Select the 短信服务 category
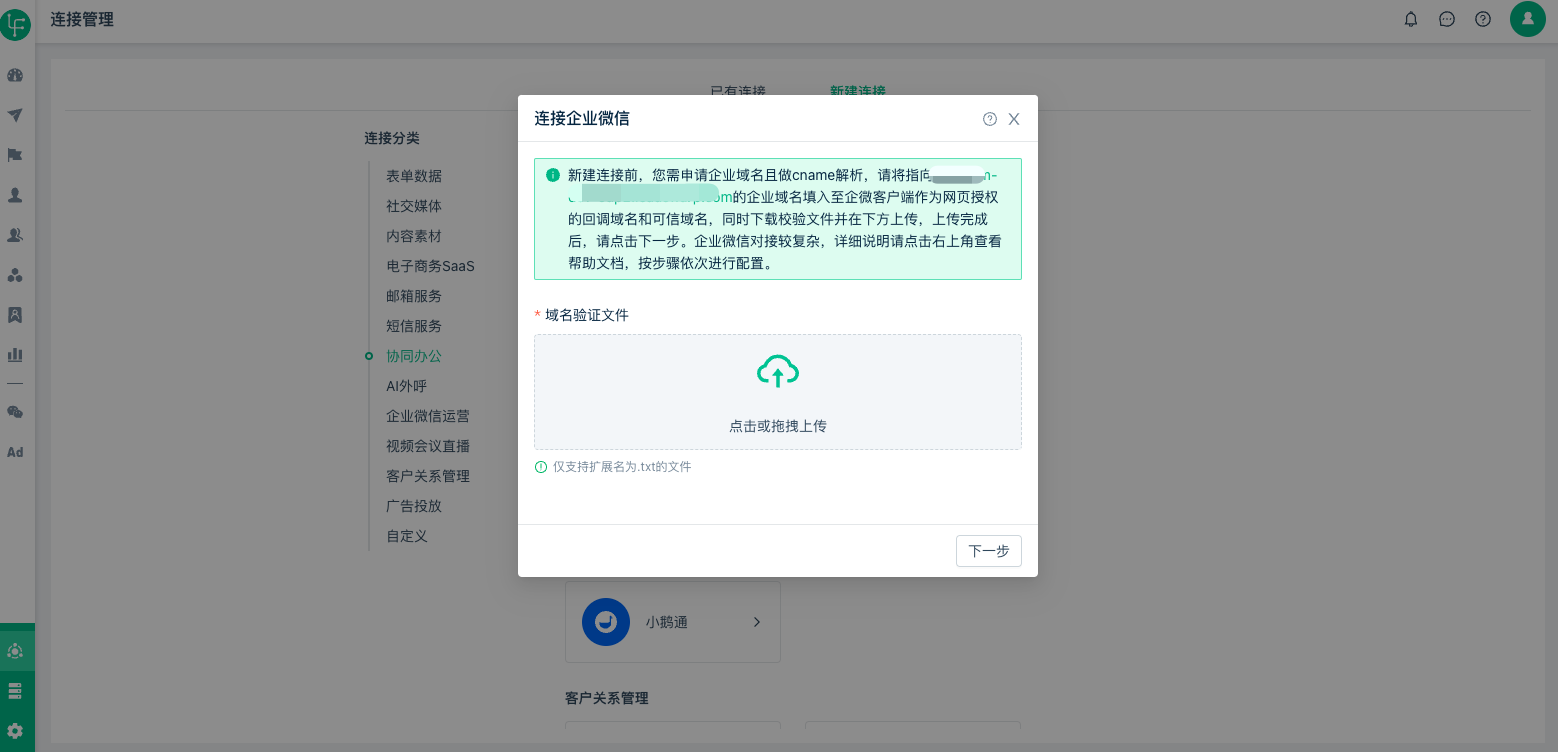This screenshot has width=1558, height=752. 414,326
